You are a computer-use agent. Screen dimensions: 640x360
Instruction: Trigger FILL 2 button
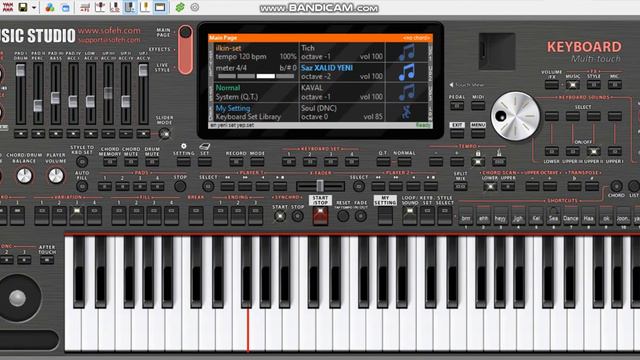tap(136, 216)
